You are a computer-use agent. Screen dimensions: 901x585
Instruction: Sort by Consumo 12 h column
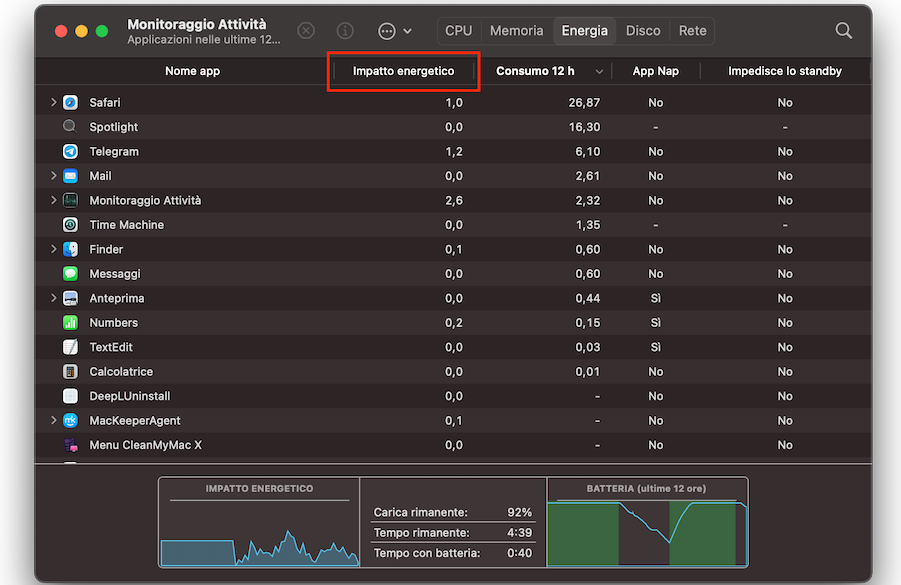tap(536, 71)
